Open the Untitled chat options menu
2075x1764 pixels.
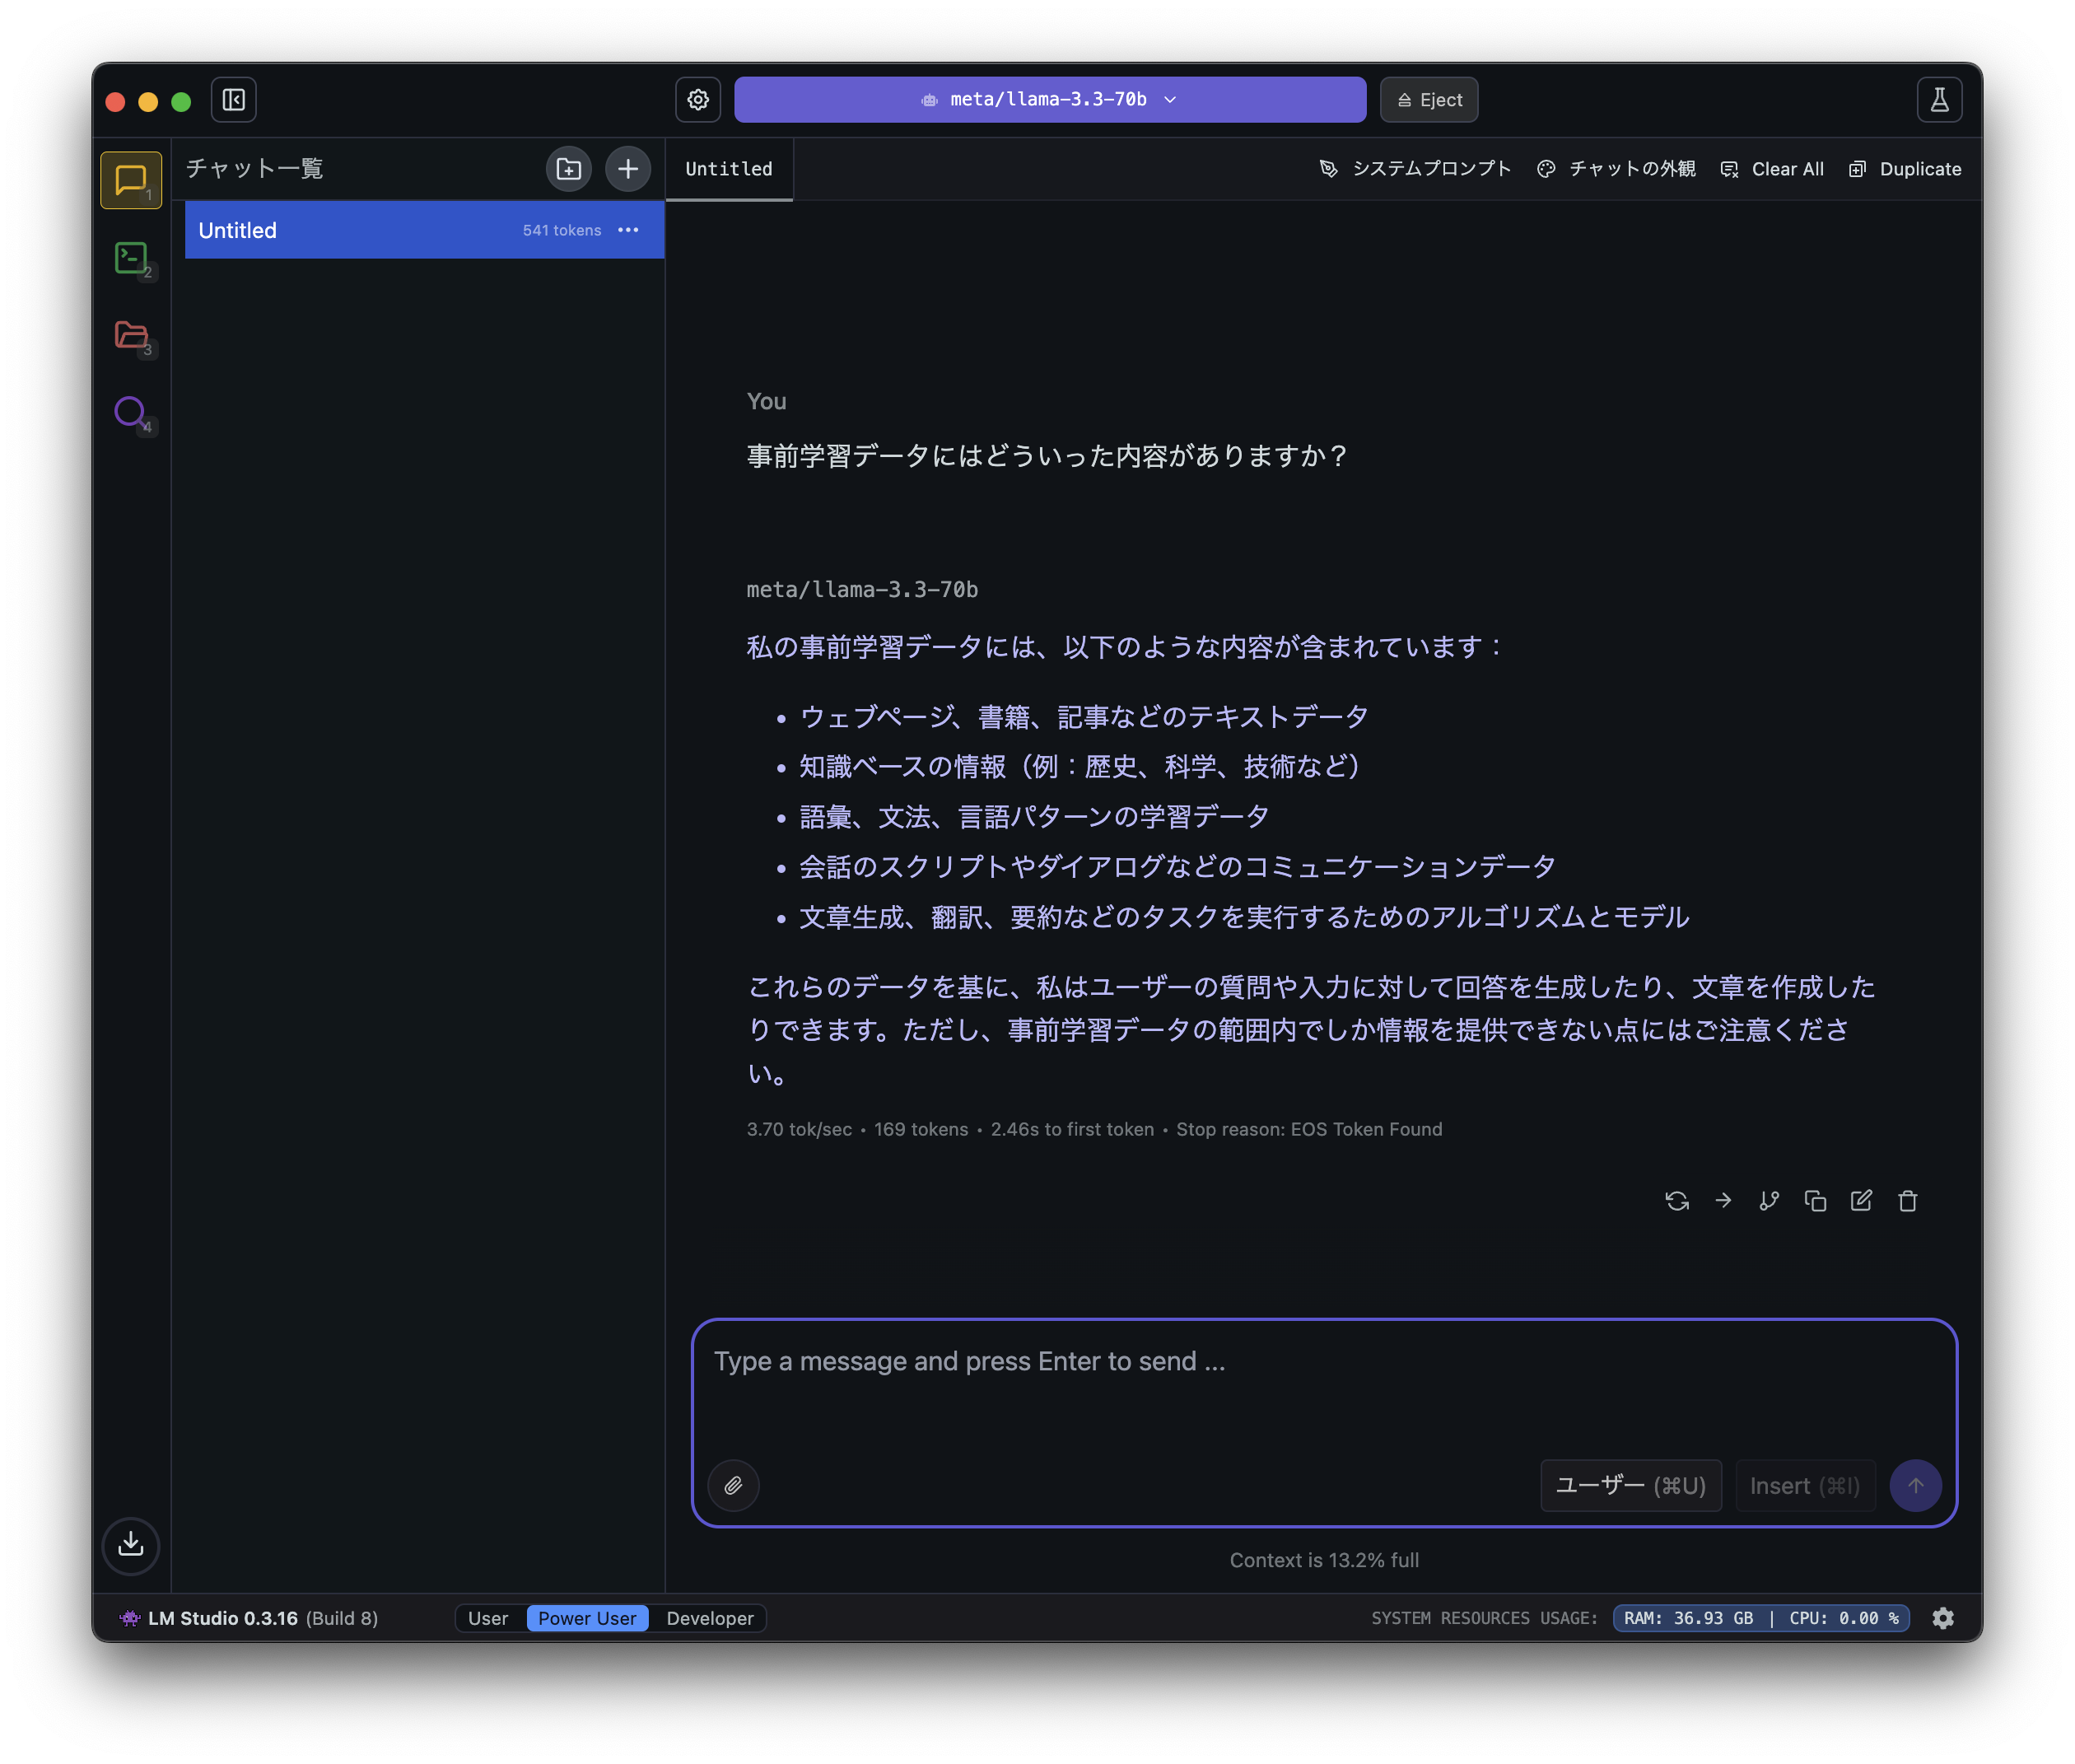point(629,230)
